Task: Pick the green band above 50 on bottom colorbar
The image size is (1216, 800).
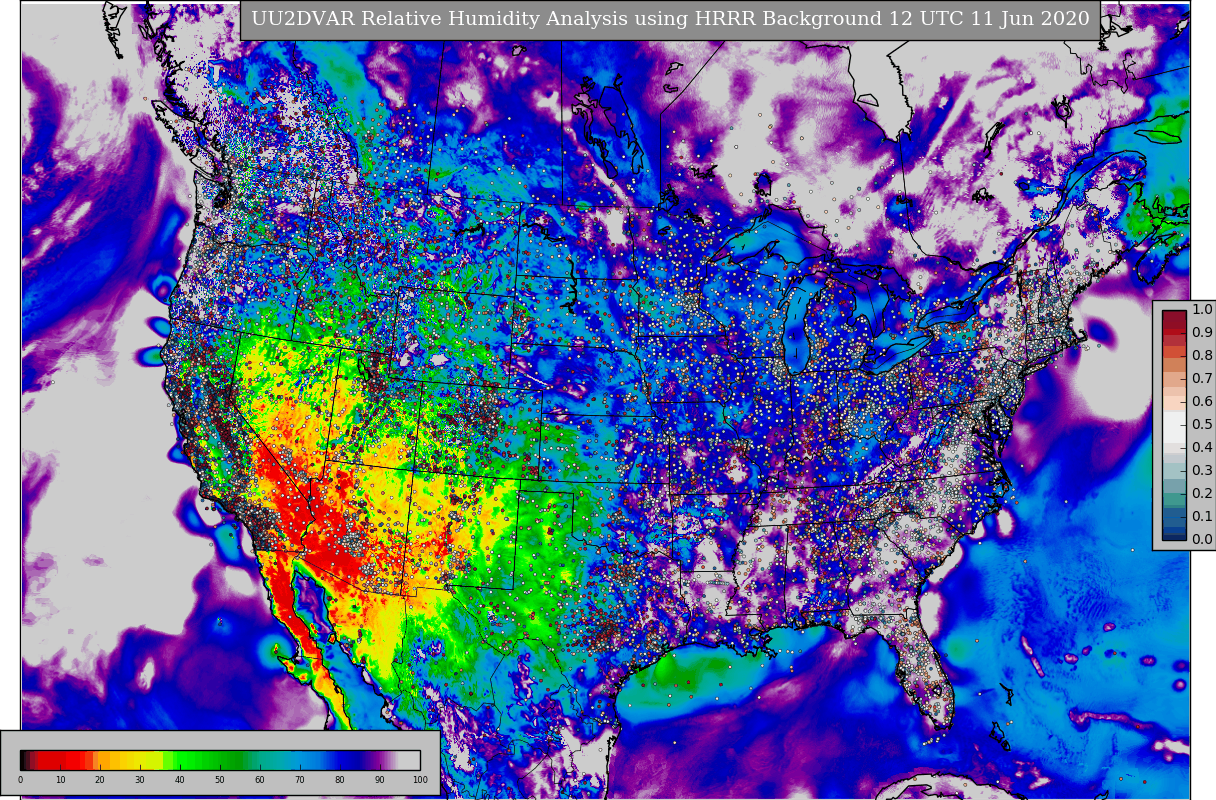Action: [x=220, y=760]
